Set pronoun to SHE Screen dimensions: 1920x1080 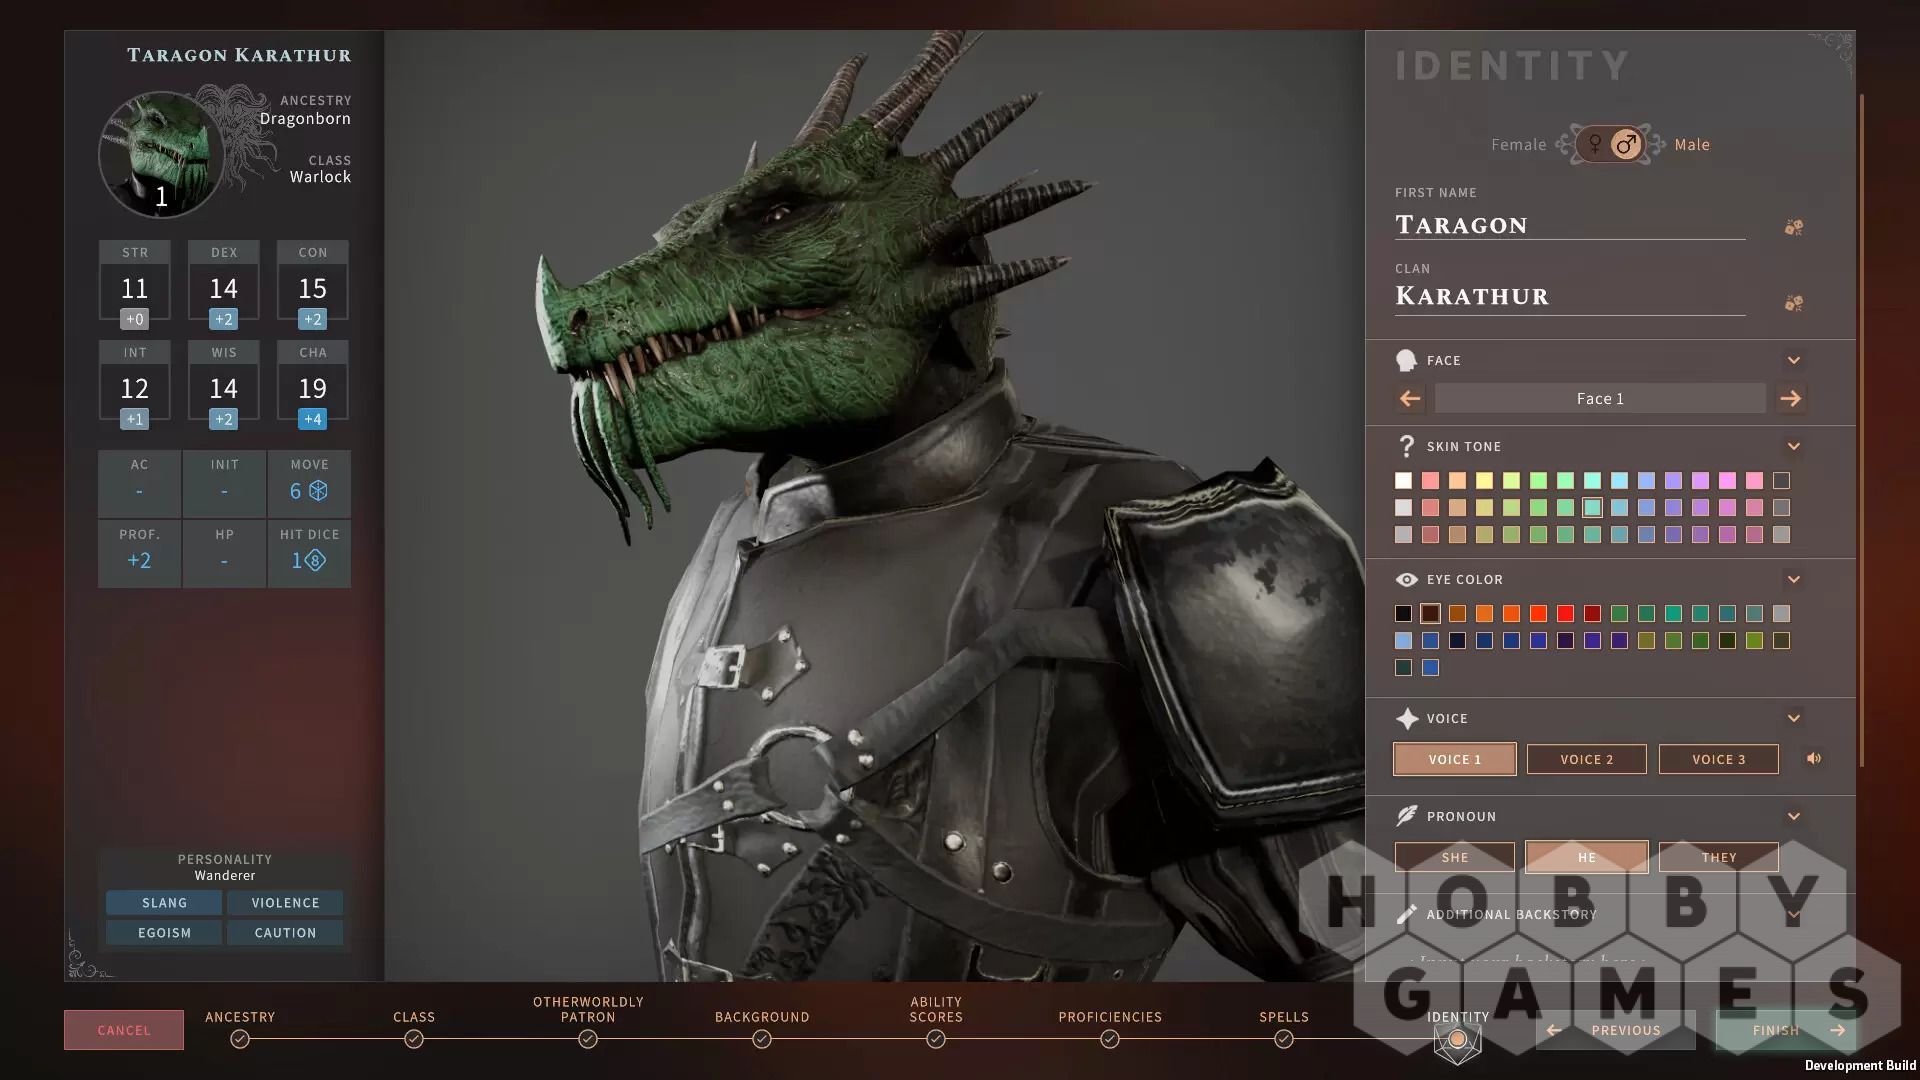(1455, 857)
